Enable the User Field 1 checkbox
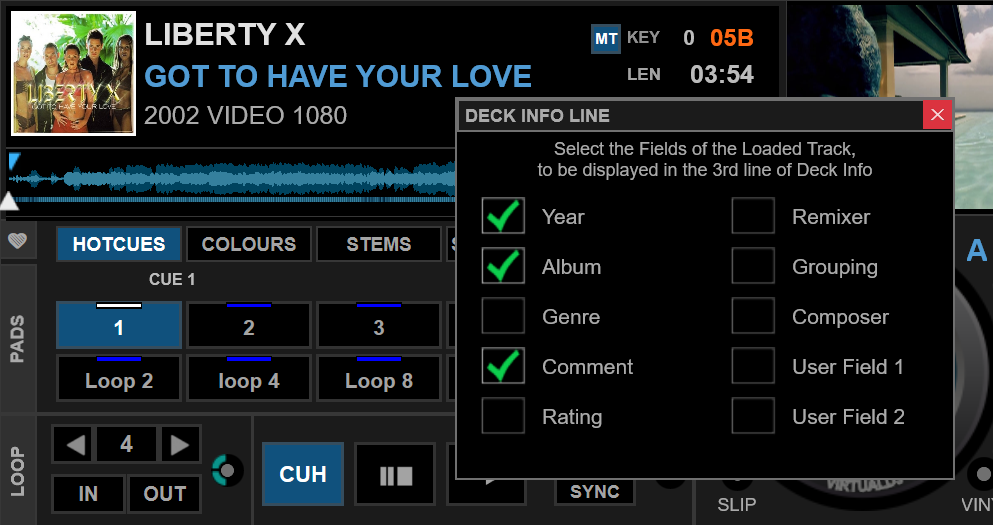 click(753, 366)
